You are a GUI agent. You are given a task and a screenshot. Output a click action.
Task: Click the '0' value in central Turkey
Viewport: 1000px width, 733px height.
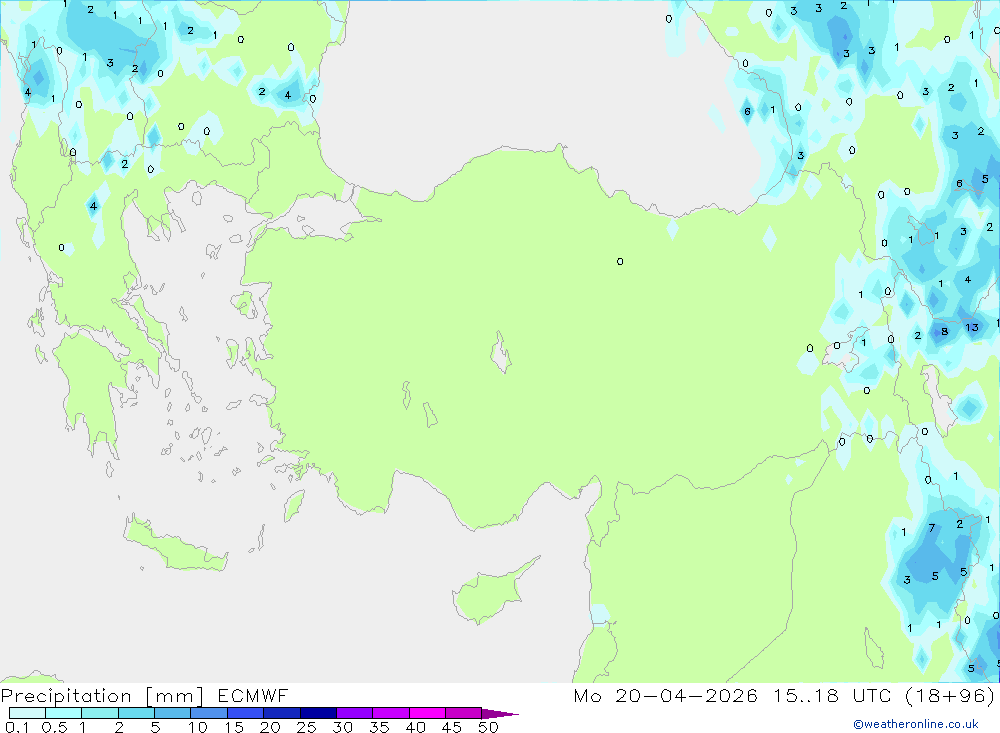click(x=620, y=262)
